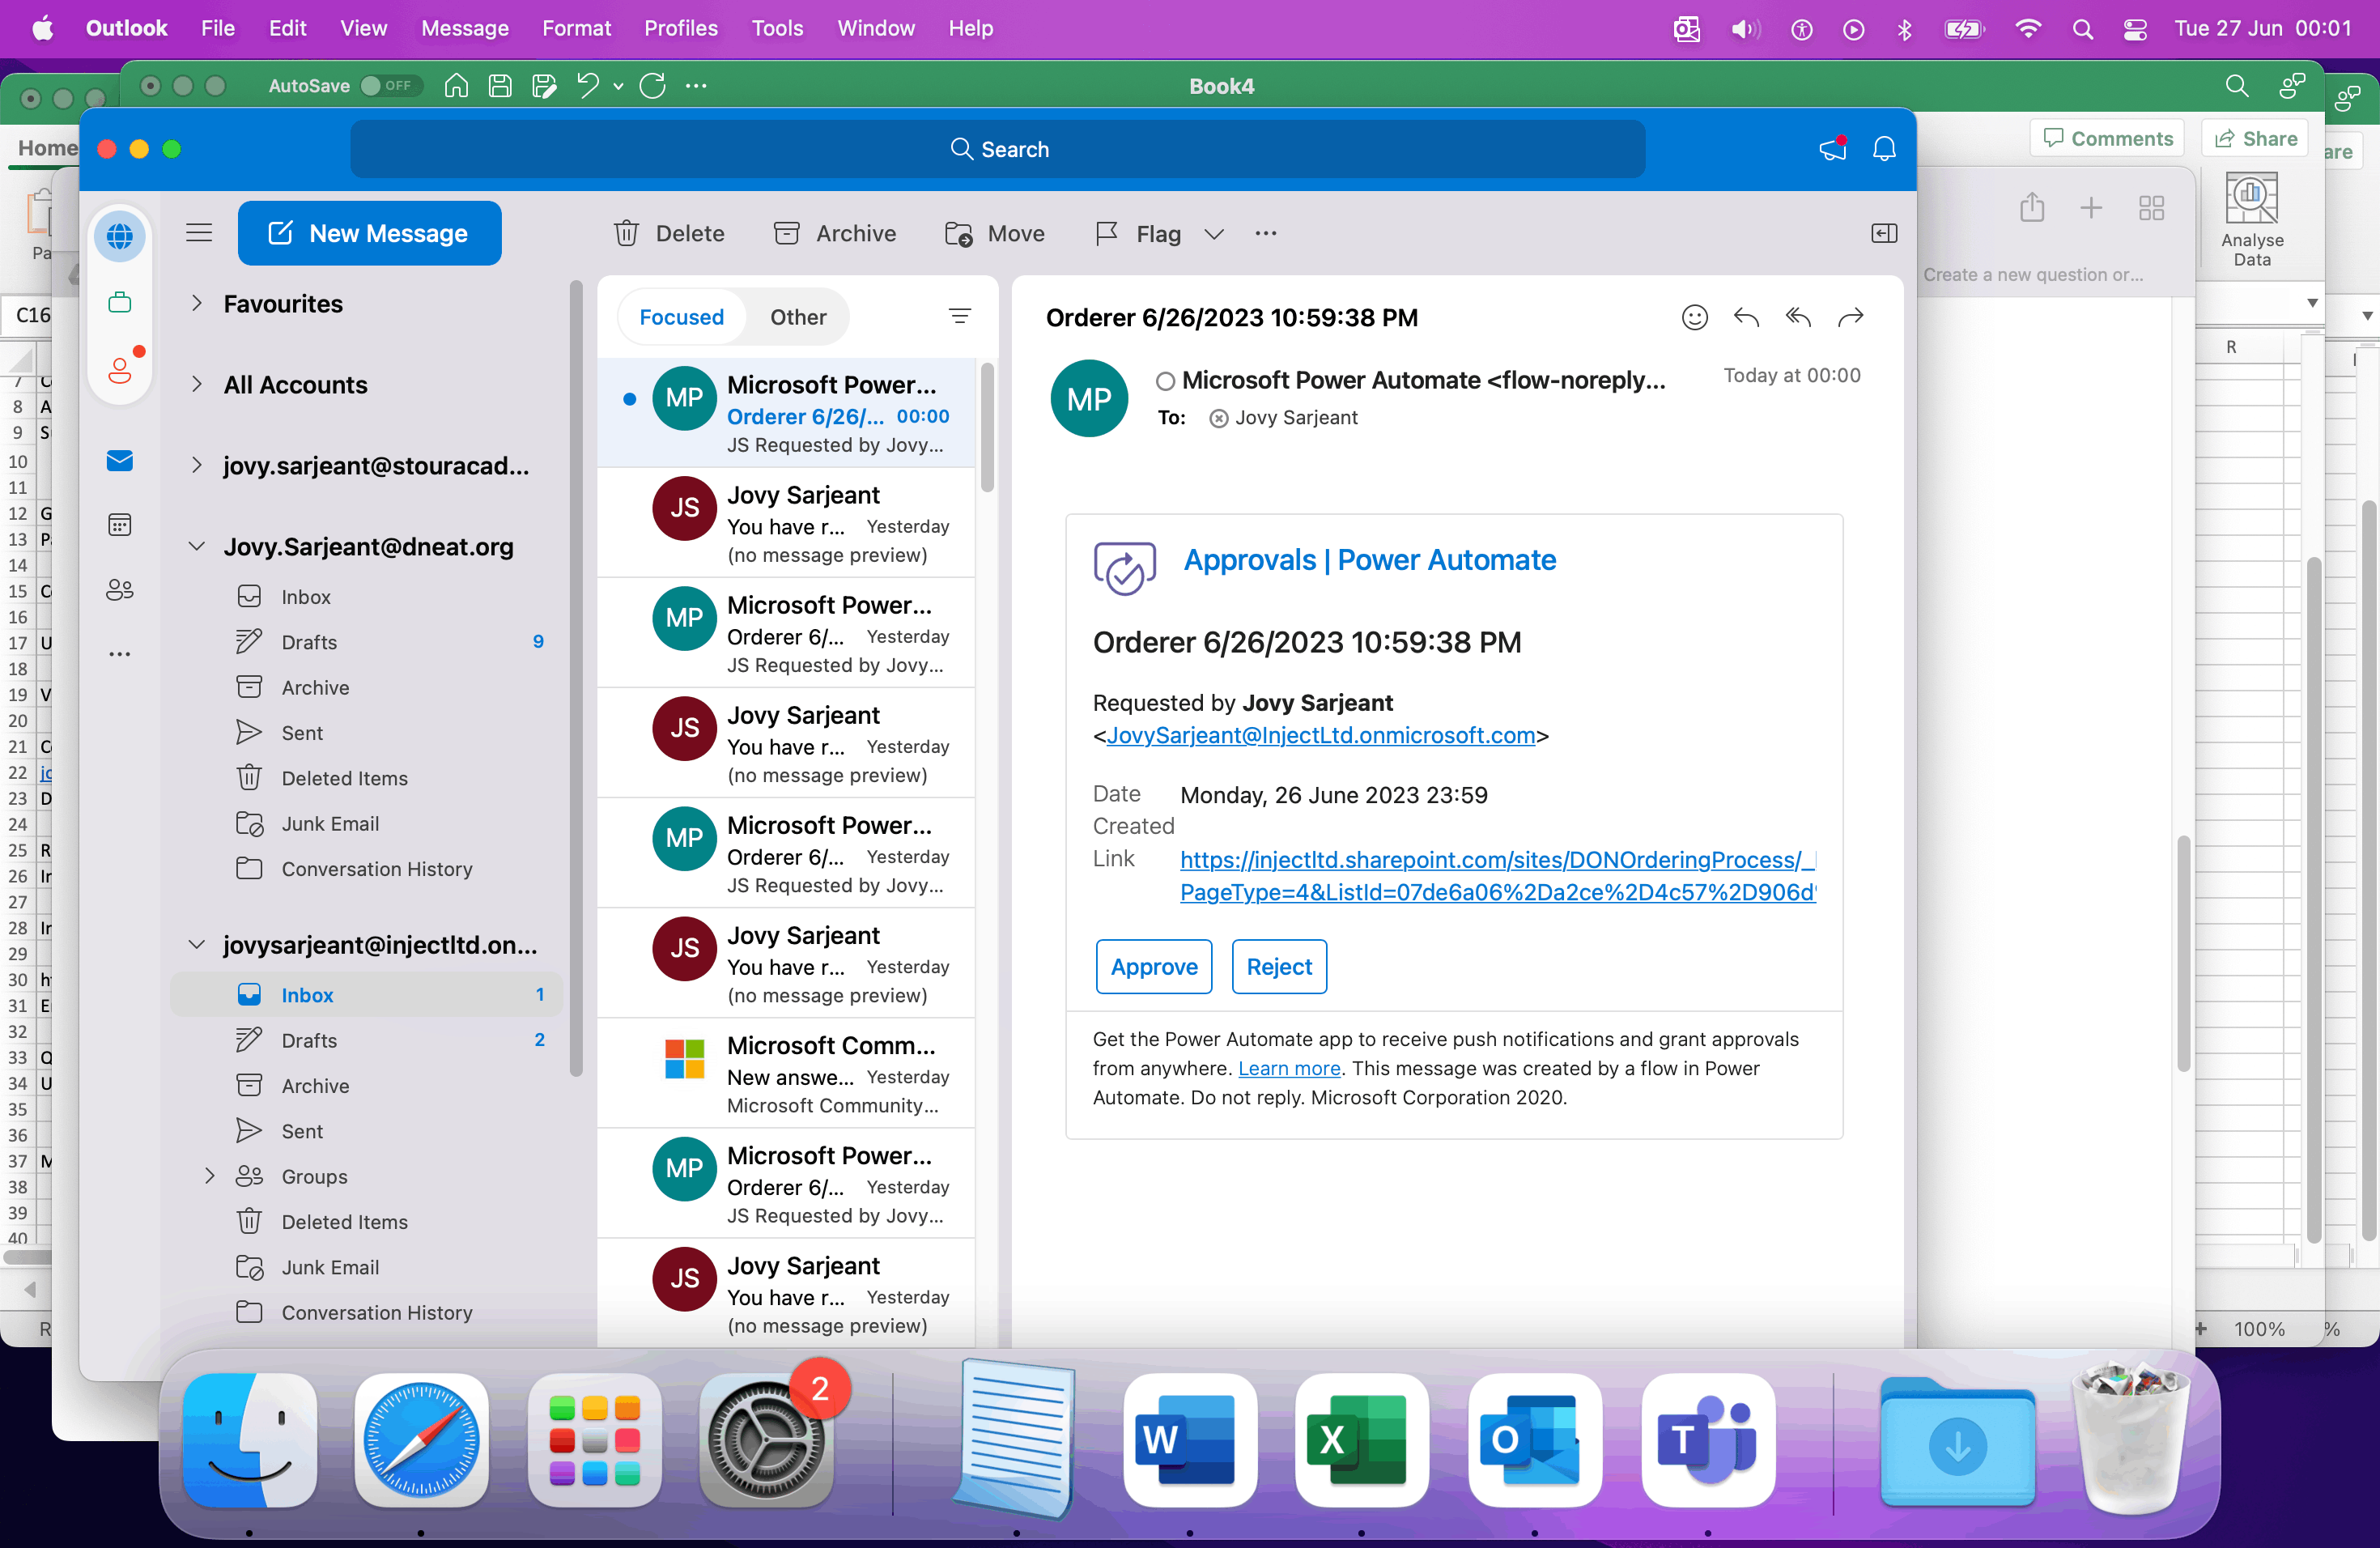Image resolution: width=2380 pixels, height=1548 pixels.
Task: Click the Archive toolbar icon
Action: coord(787,233)
